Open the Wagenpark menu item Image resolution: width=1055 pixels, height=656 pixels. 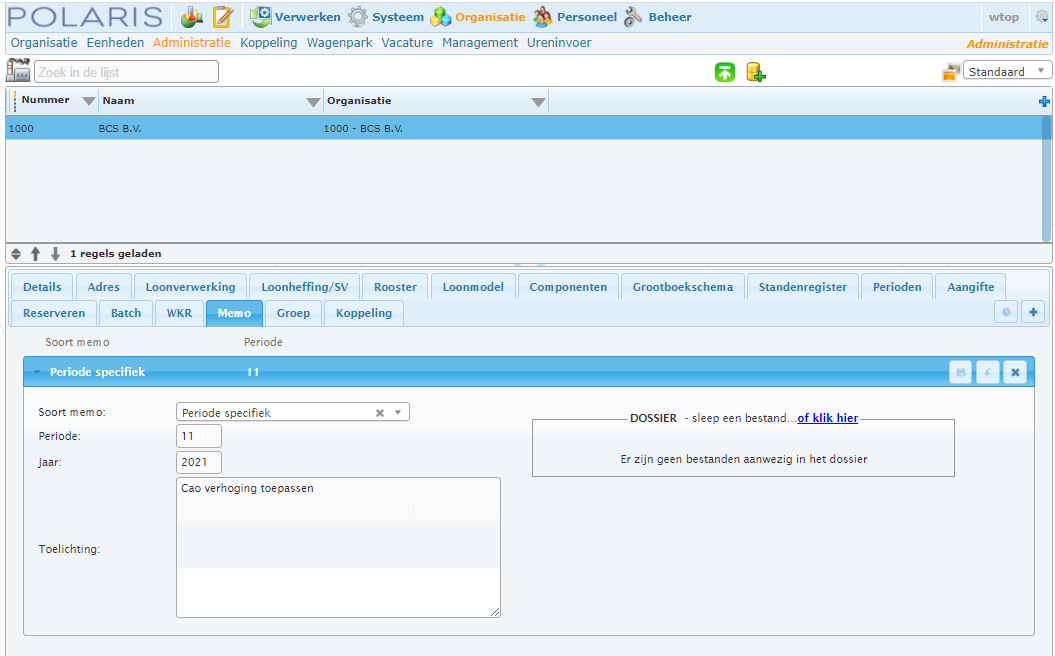point(339,42)
